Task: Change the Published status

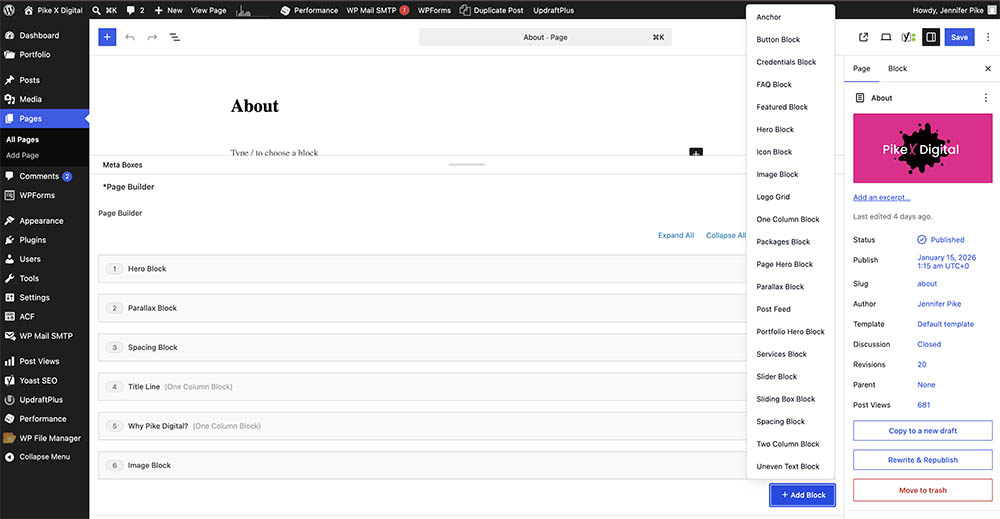Action: point(941,240)
